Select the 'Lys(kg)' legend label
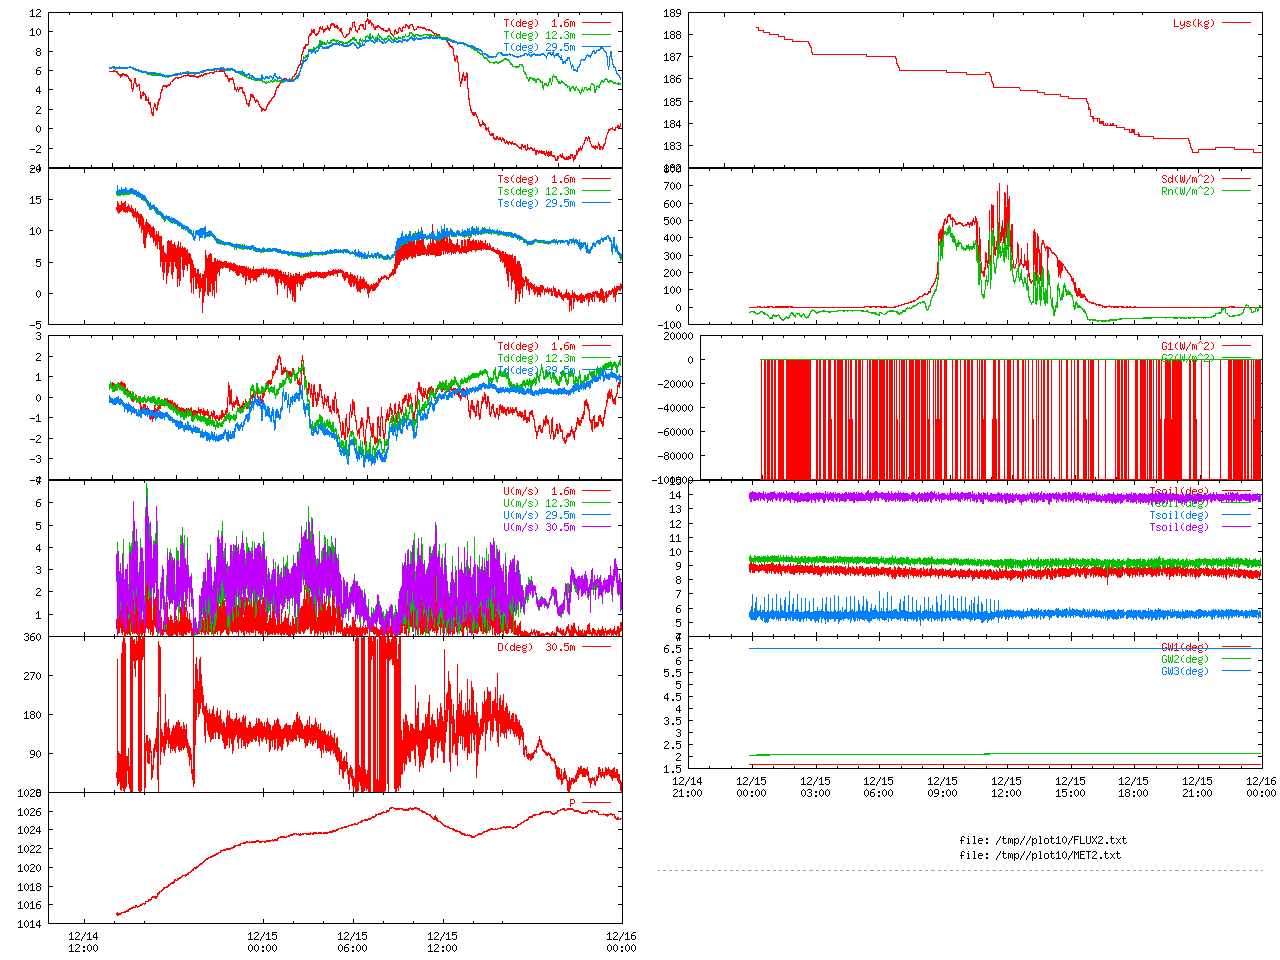The image size is (1280, 960). click(x=1194, y=23)
